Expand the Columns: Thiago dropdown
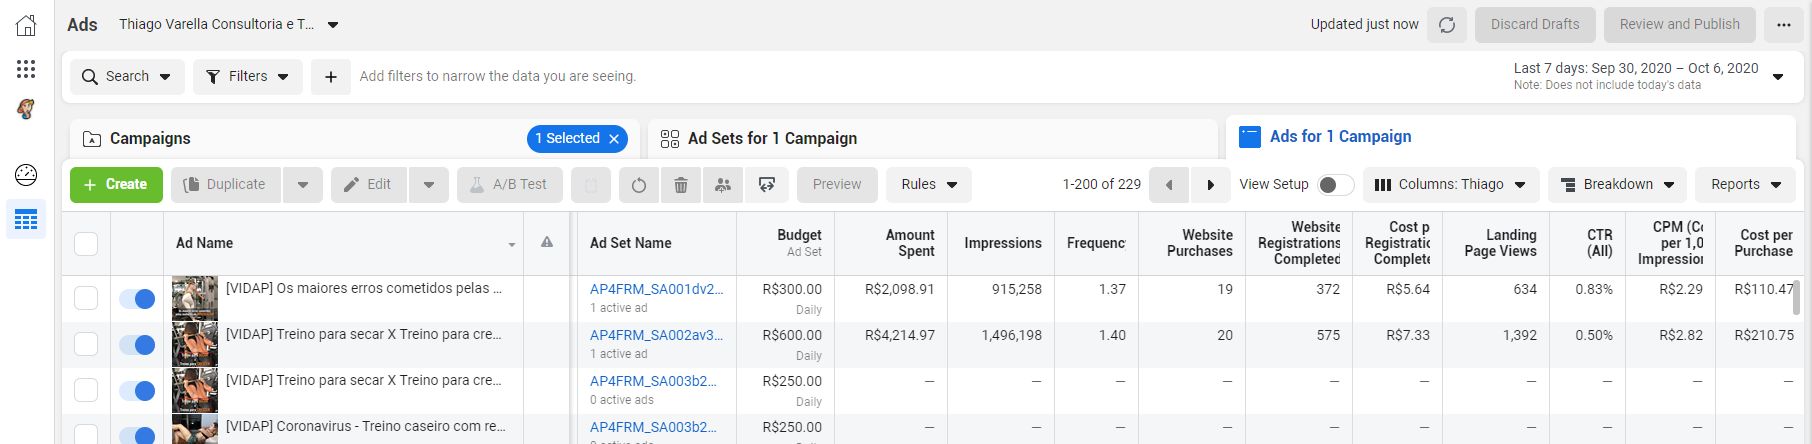 point(1450,185)
